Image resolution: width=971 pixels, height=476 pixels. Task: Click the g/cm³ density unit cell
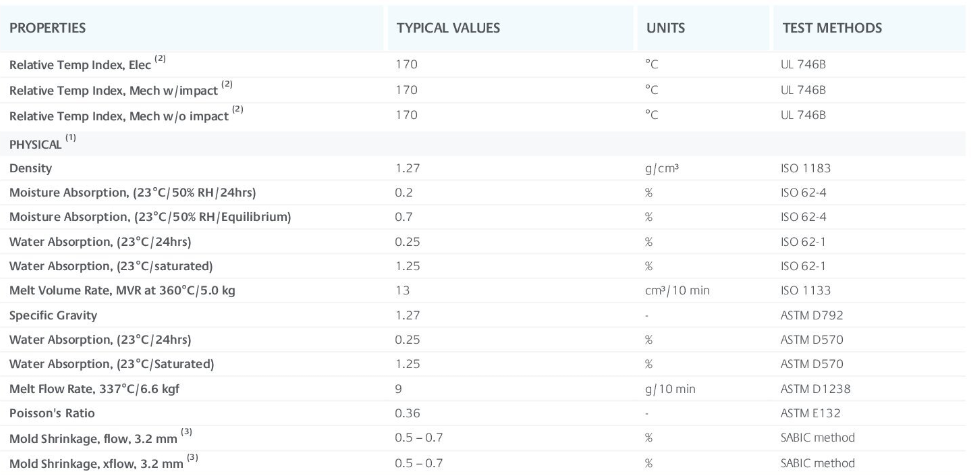[663, 169]
